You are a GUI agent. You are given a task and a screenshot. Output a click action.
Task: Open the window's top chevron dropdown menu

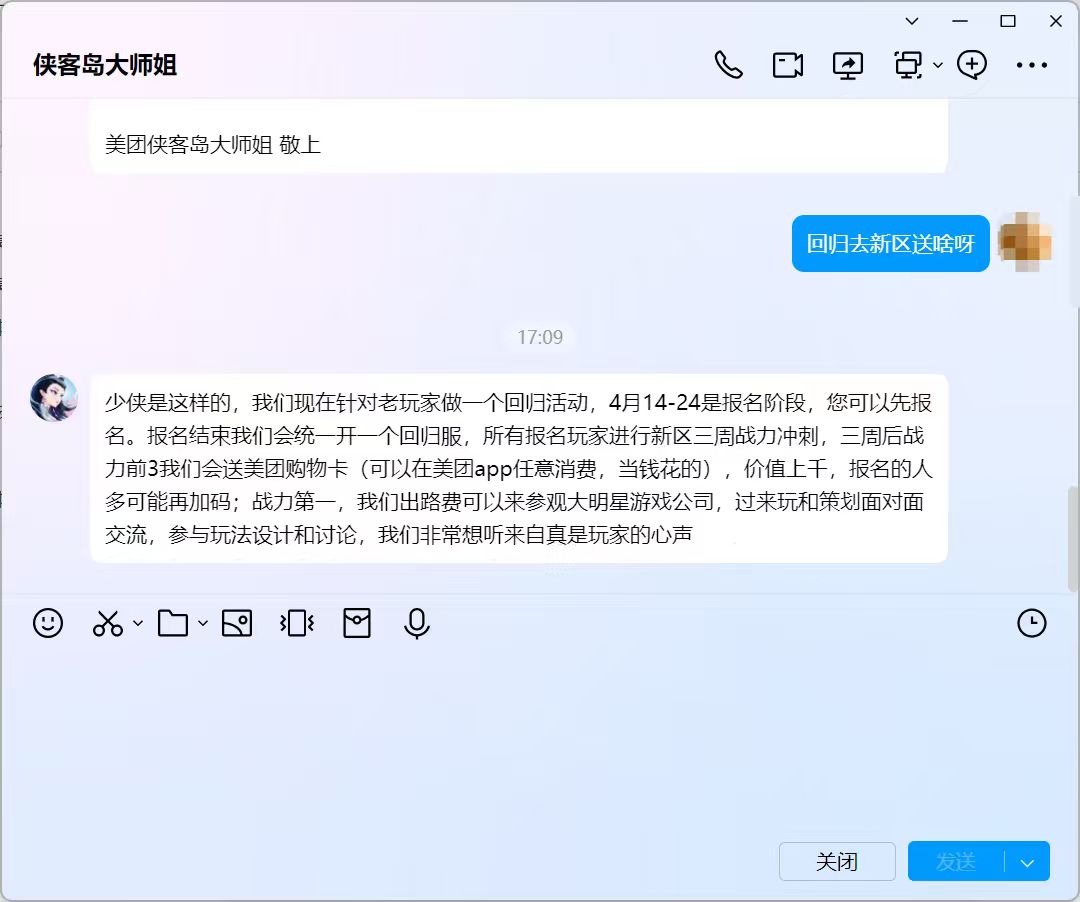point(912,21)
